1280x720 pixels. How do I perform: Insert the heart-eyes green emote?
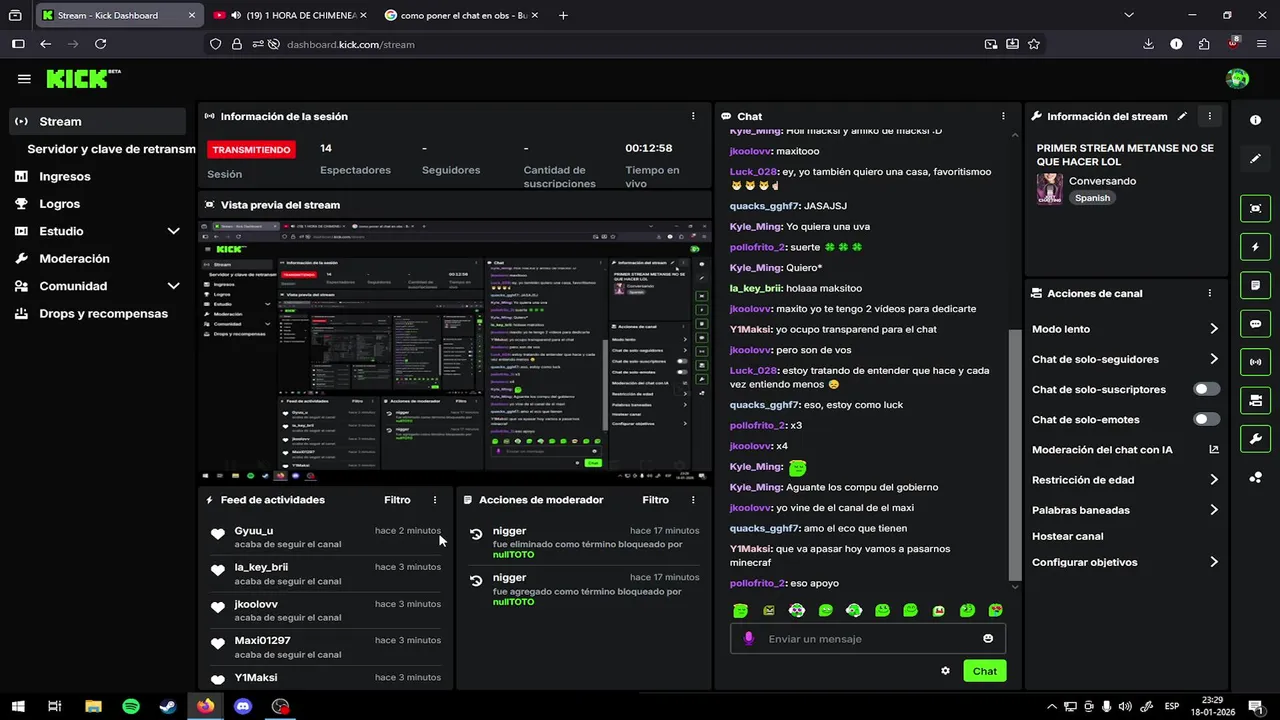[x=995, y=610]
